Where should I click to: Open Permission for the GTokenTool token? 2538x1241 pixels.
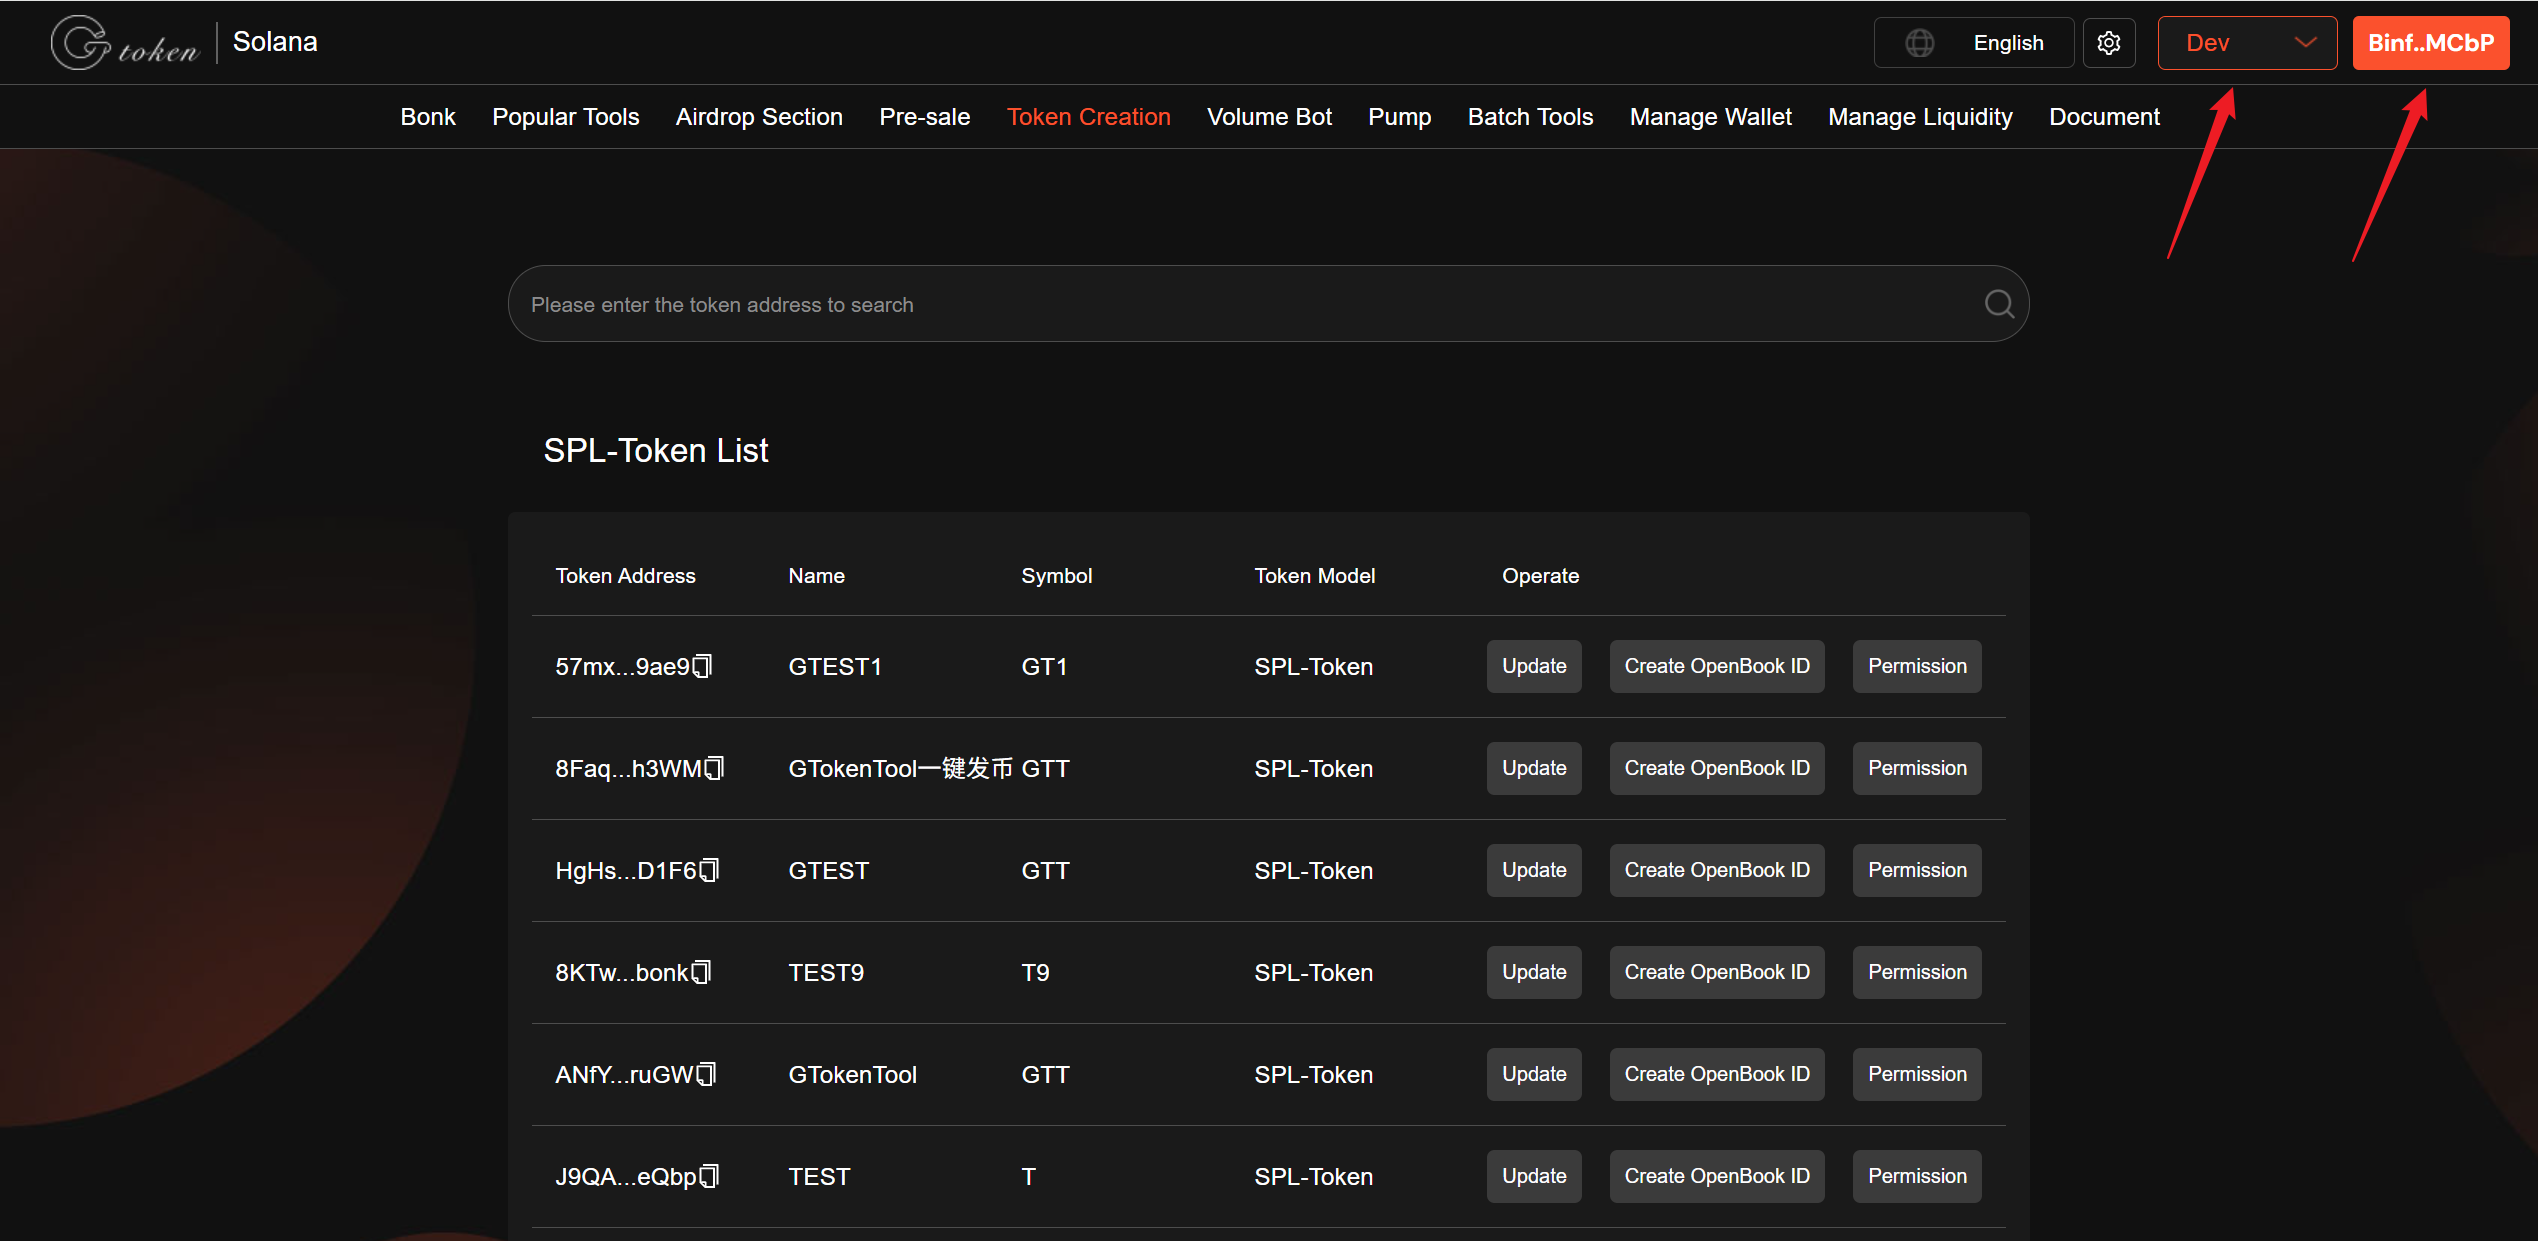click(1916, 1074)
